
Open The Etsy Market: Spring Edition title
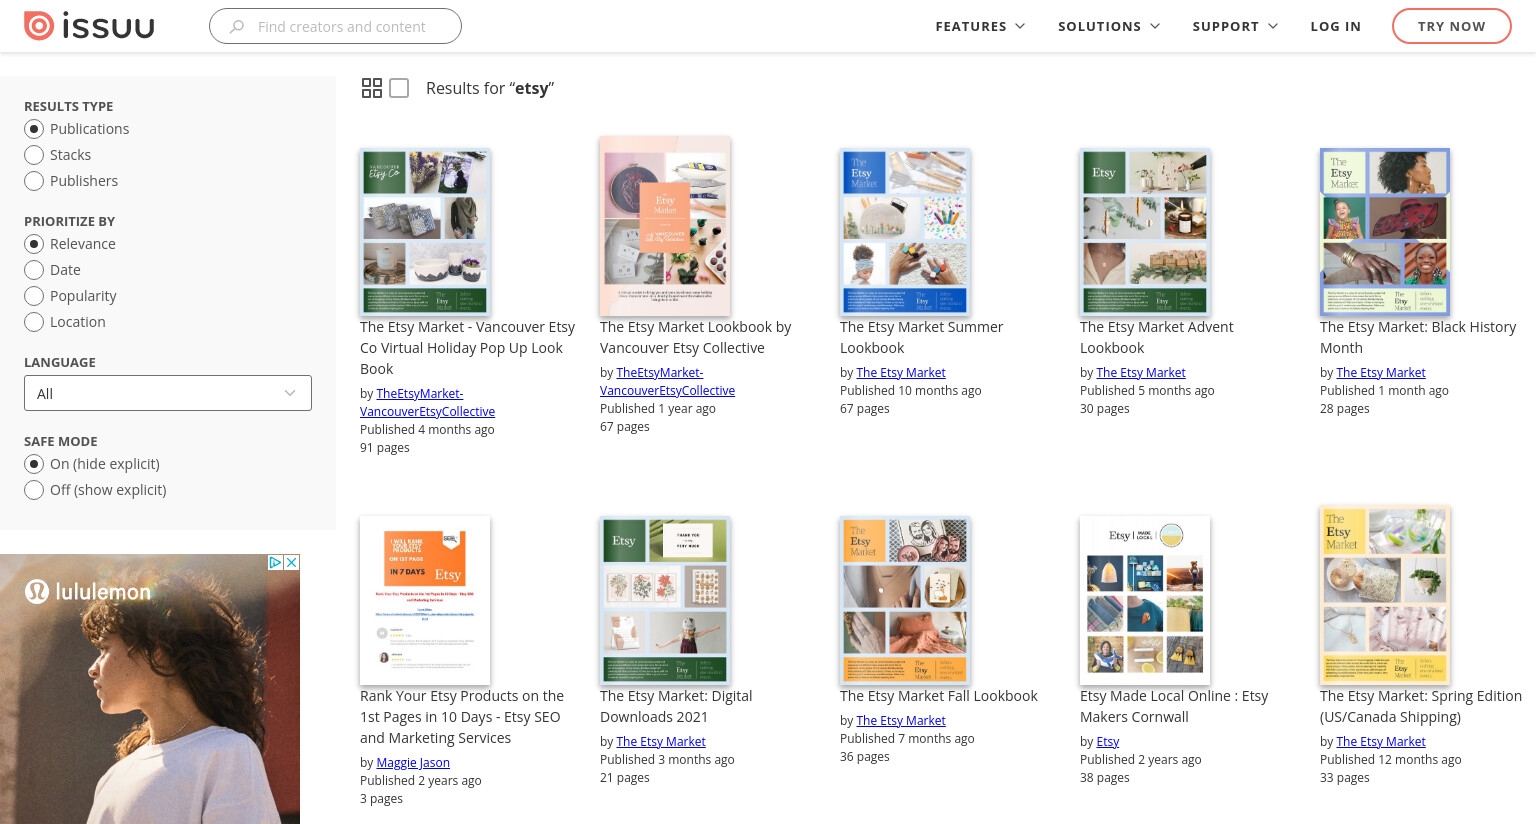coord(1421,706)
